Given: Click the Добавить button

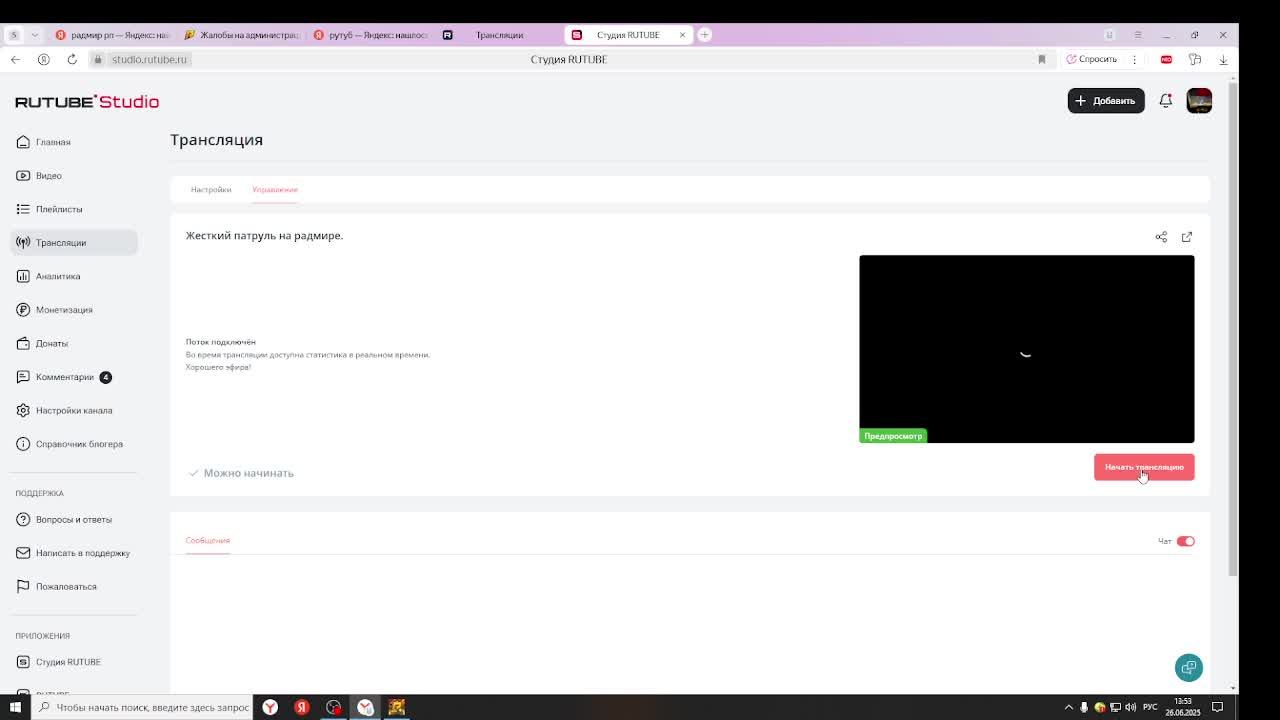Looking at the screenshot, I should point(1106,101).
